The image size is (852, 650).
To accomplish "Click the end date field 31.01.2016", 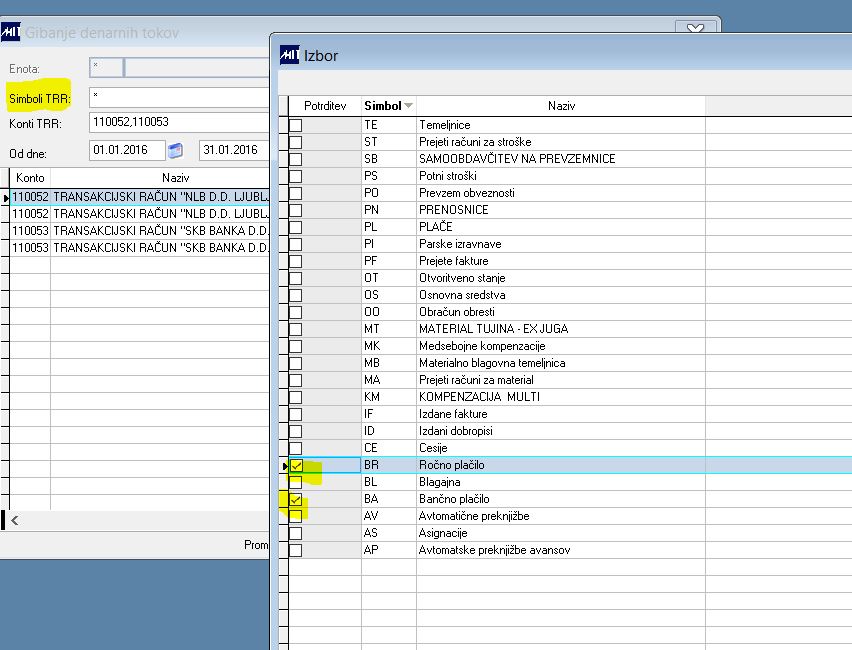I will (x=234, y=150).
